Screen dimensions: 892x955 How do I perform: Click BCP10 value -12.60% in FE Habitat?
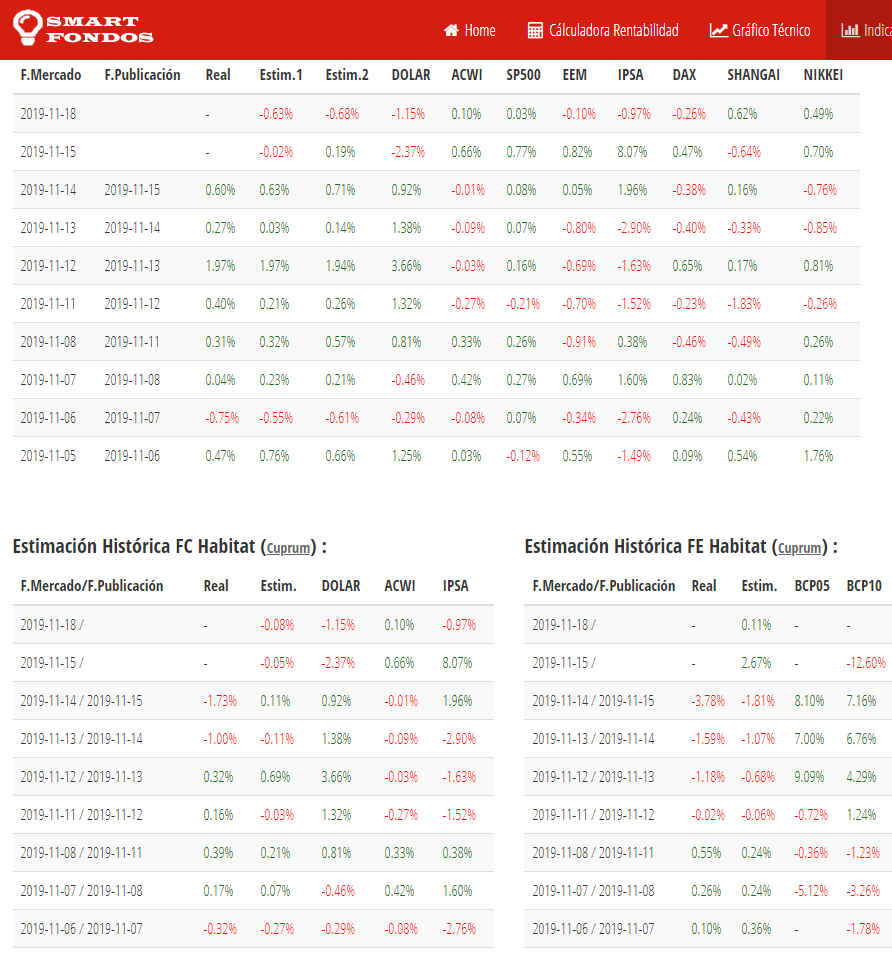pyautogui.click(x=866, y=663)
